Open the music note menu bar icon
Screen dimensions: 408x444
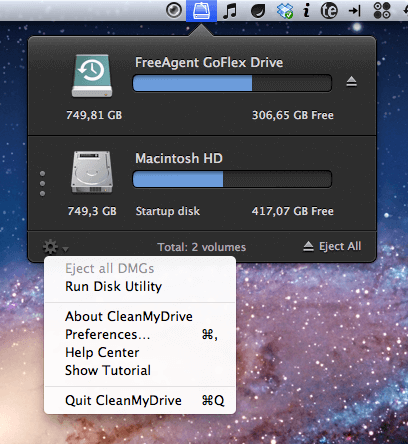230,11
